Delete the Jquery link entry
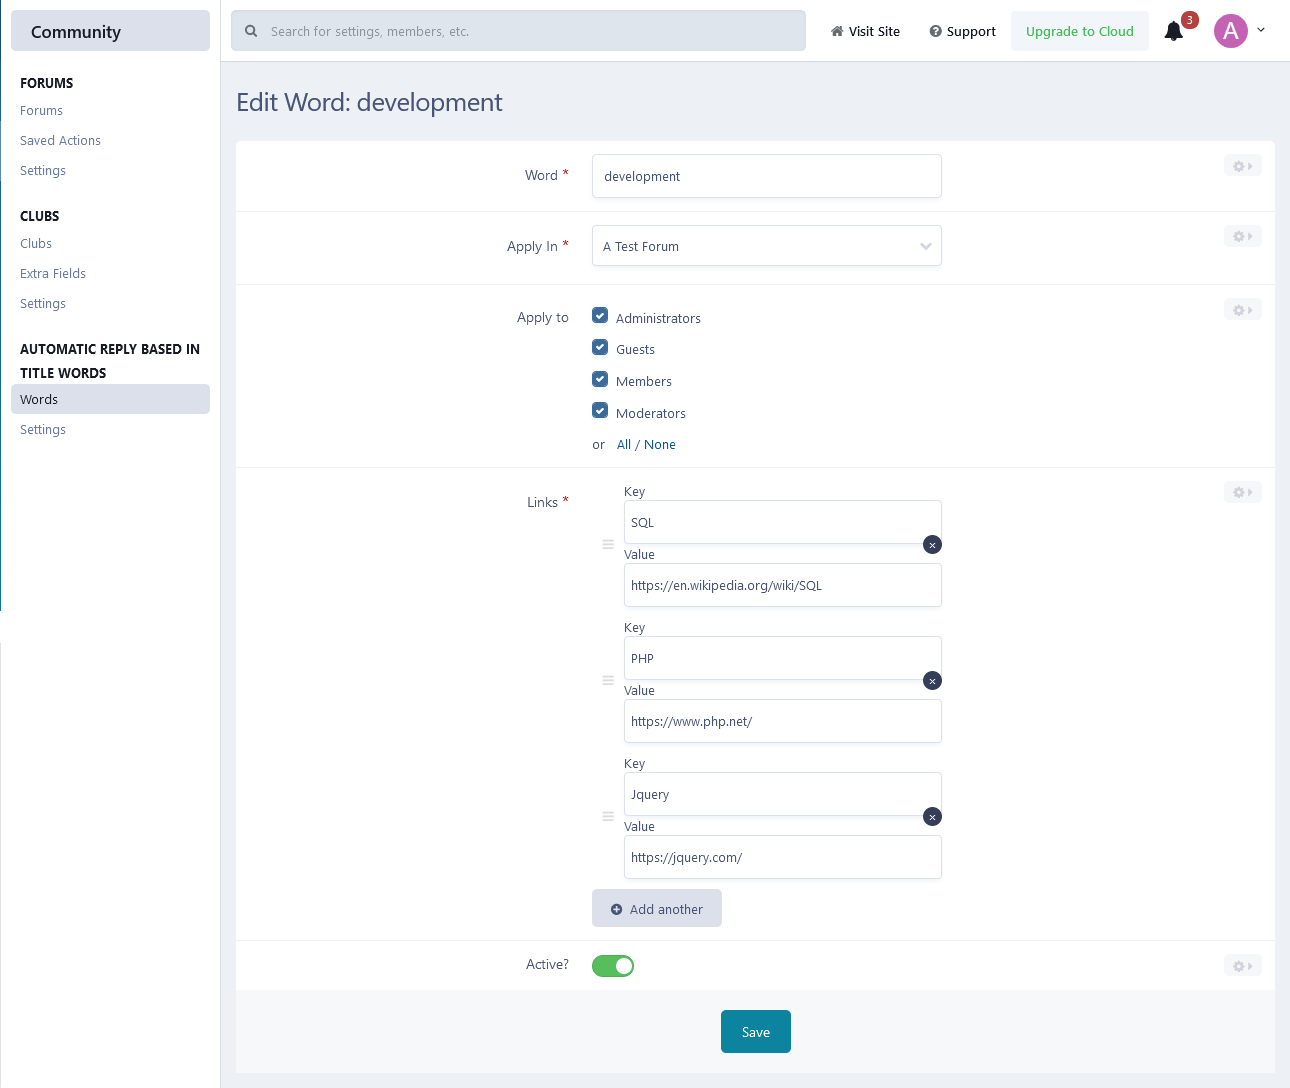This screenshot has width=1290, height=1088. [x=932, y=817]
